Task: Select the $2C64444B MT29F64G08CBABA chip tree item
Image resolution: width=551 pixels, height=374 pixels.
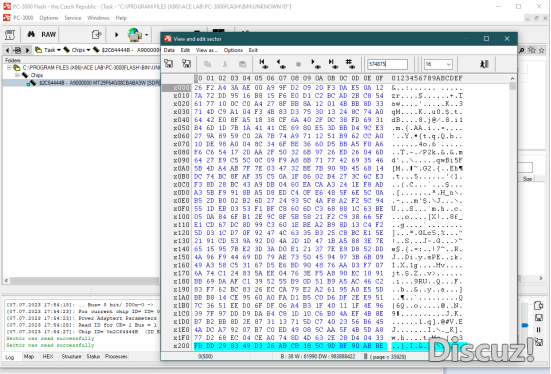Action: coord(99,83)
